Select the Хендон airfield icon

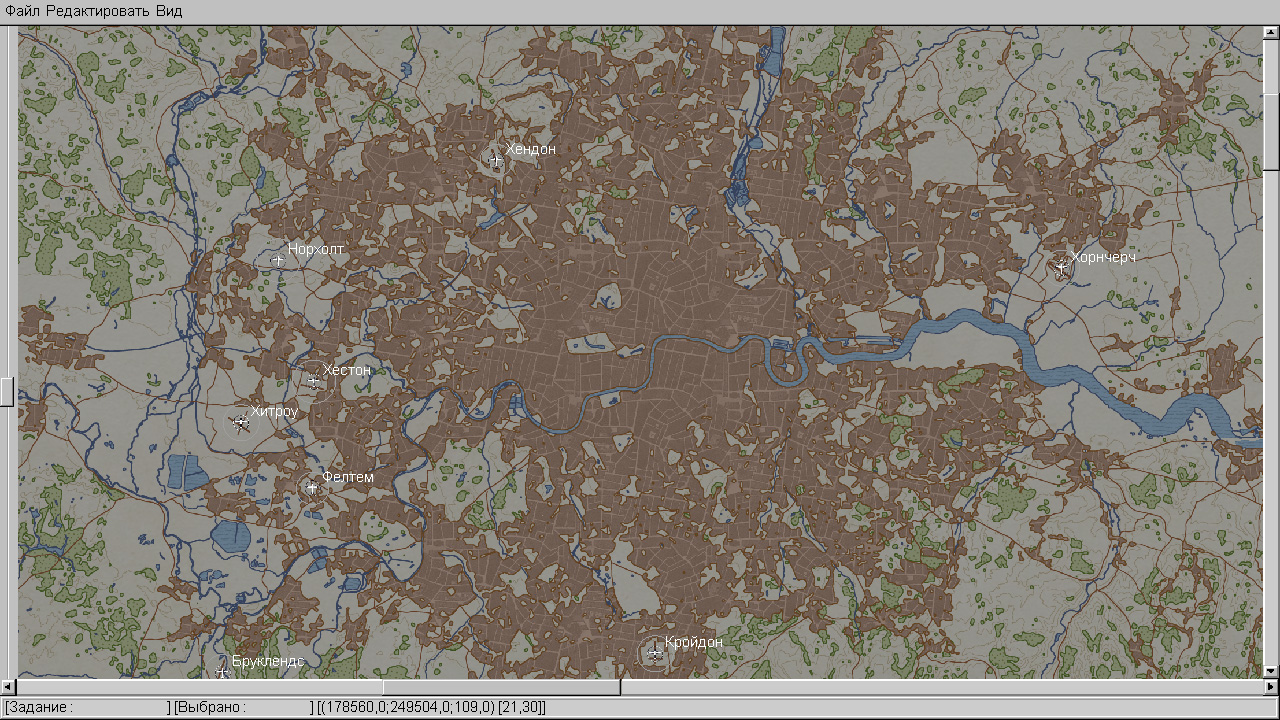click(494, 159)
